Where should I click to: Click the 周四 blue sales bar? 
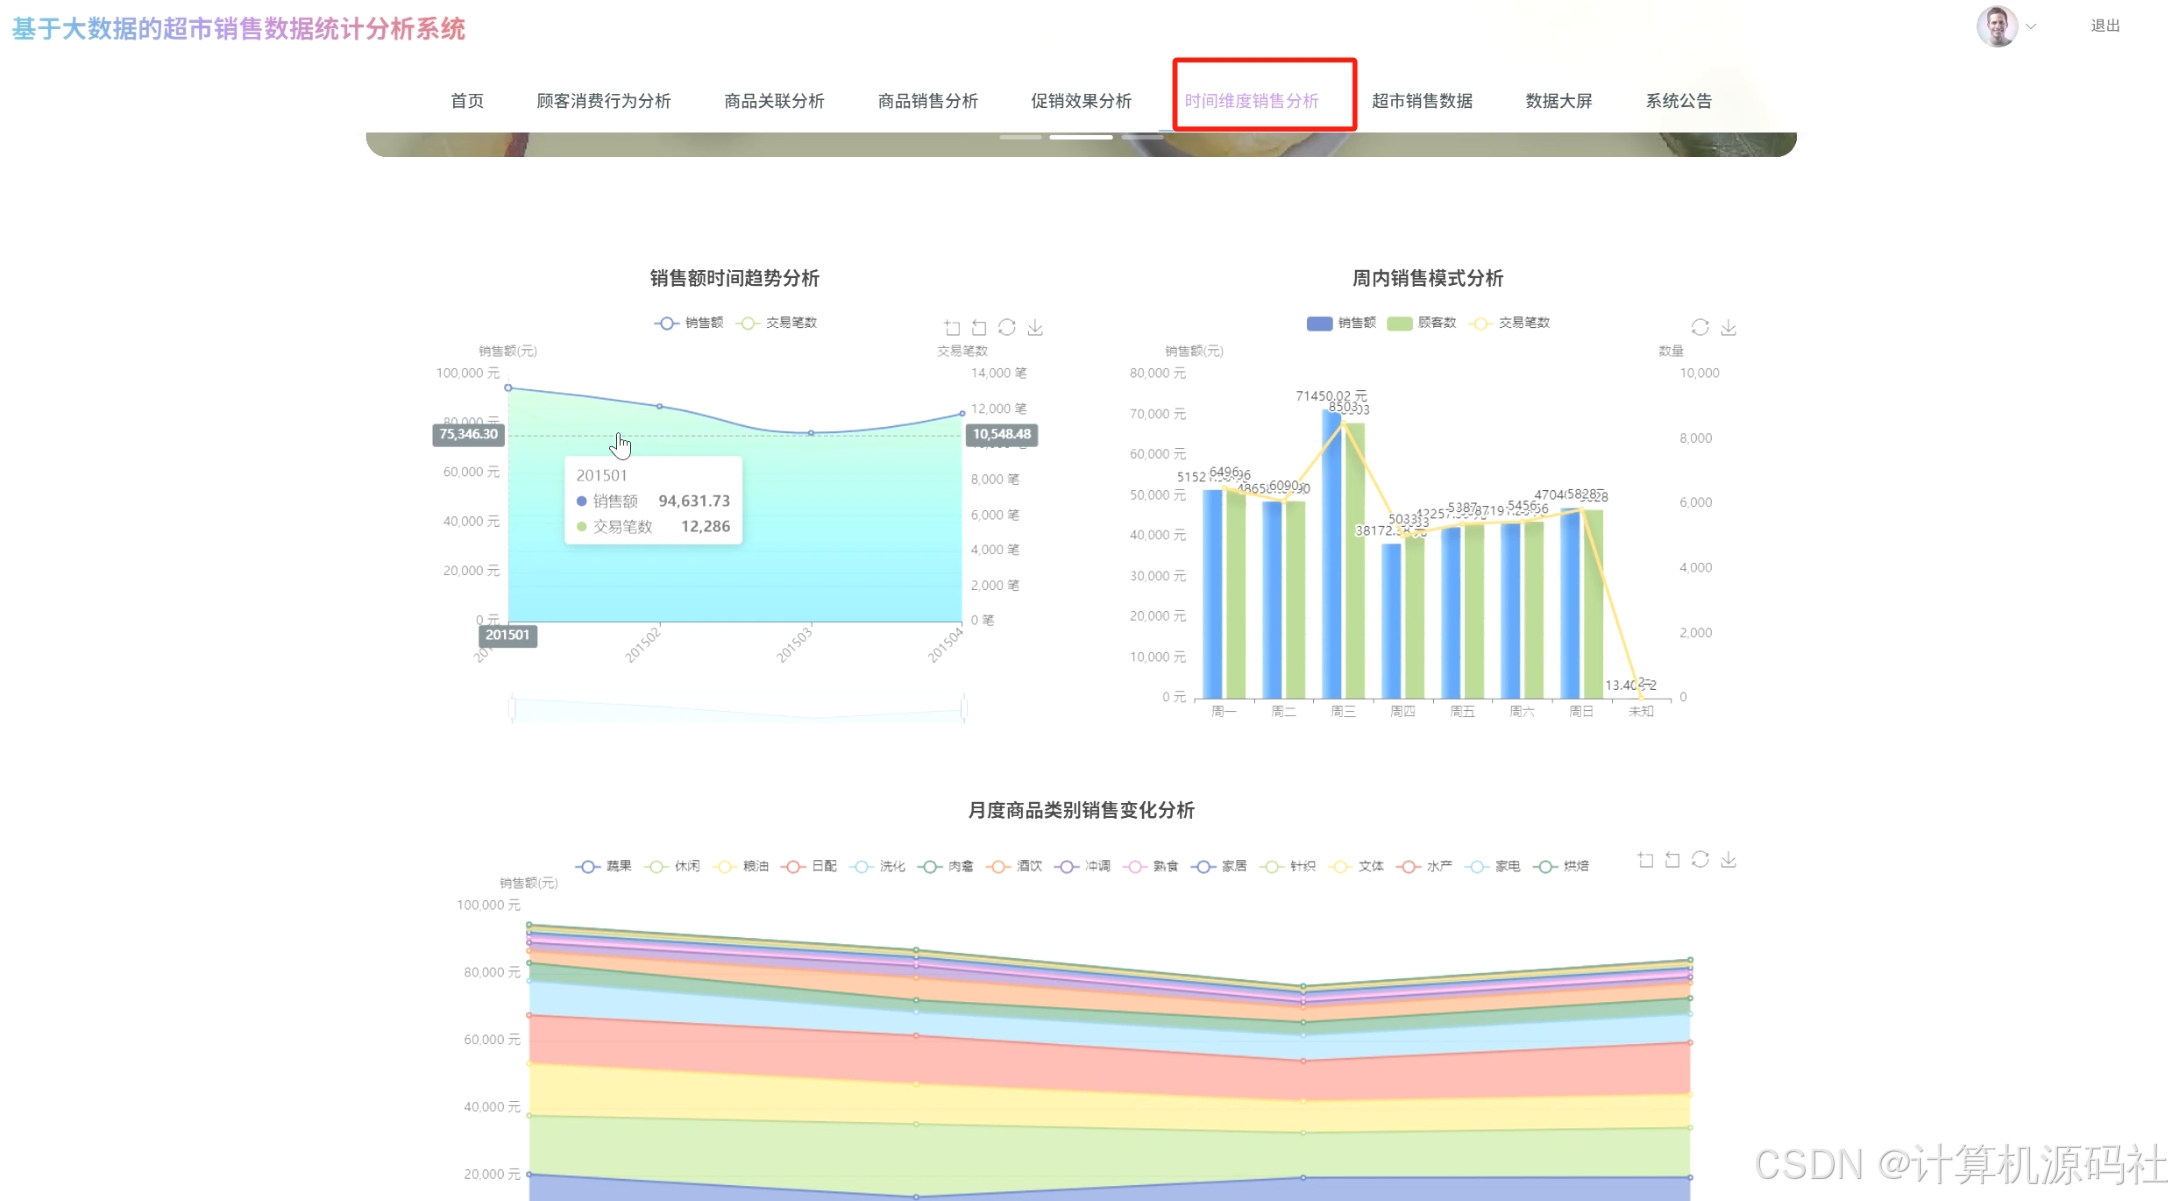tap(1391, 621)
